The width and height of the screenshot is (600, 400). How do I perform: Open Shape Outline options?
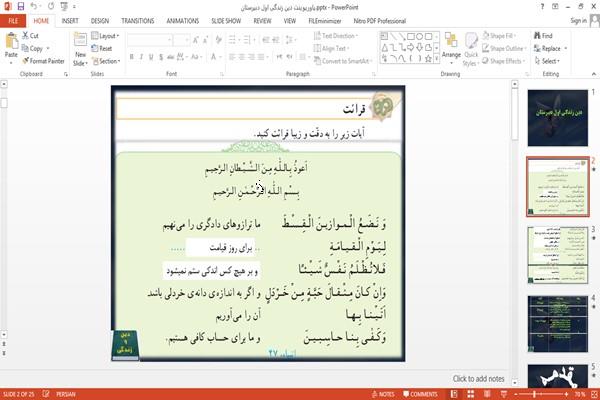(x=505, y=48)
